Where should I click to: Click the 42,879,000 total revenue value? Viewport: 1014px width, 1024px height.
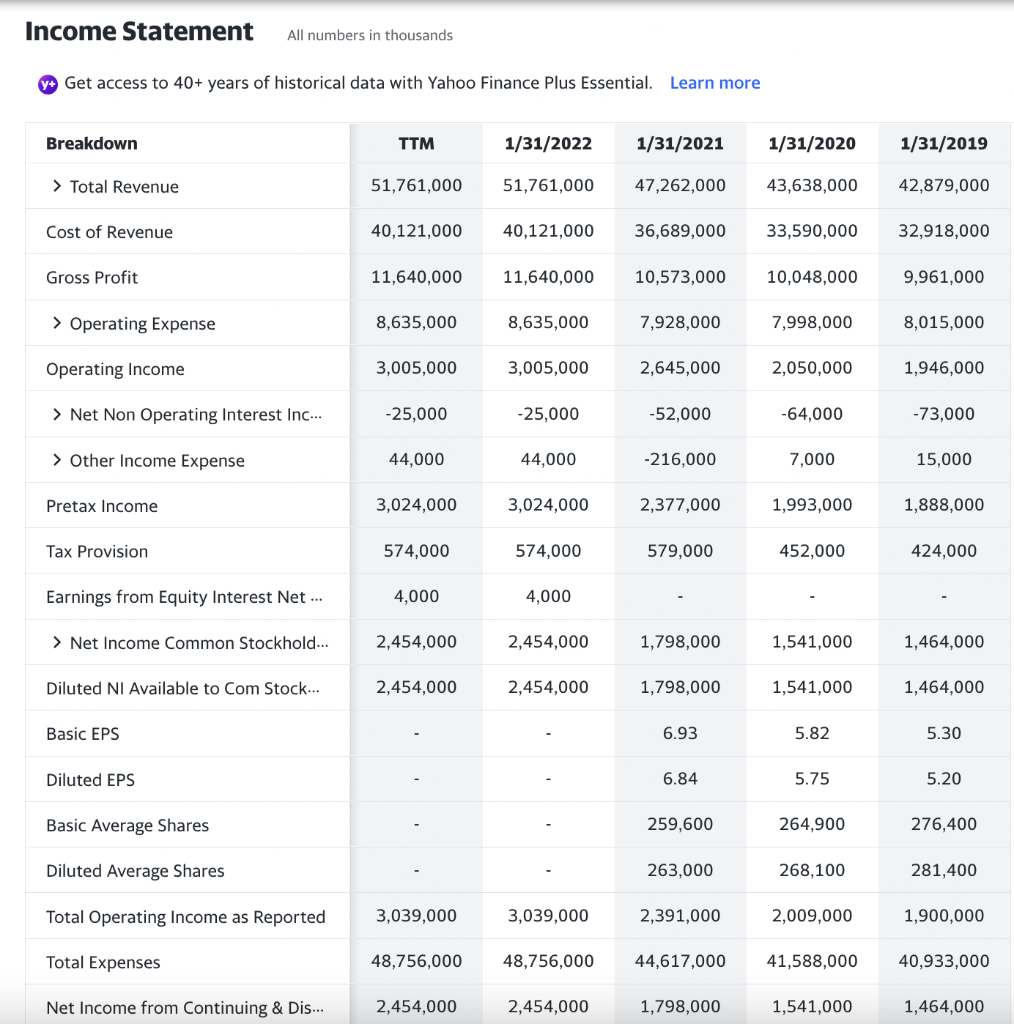[944, 185]
